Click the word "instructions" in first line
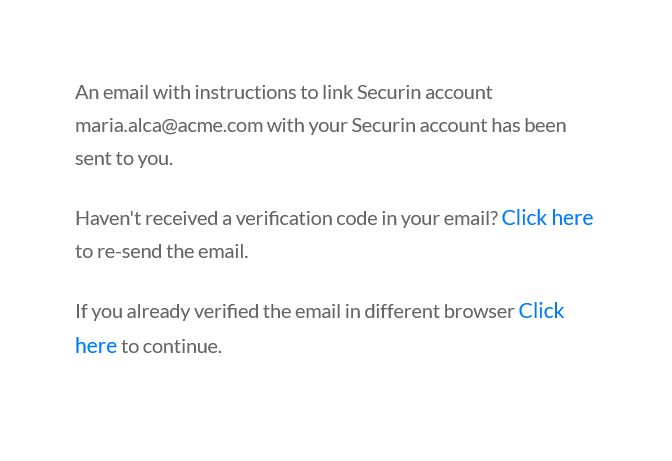Image resolution: width=672 pixels, height=461 pixels. [x=245, y=92]
